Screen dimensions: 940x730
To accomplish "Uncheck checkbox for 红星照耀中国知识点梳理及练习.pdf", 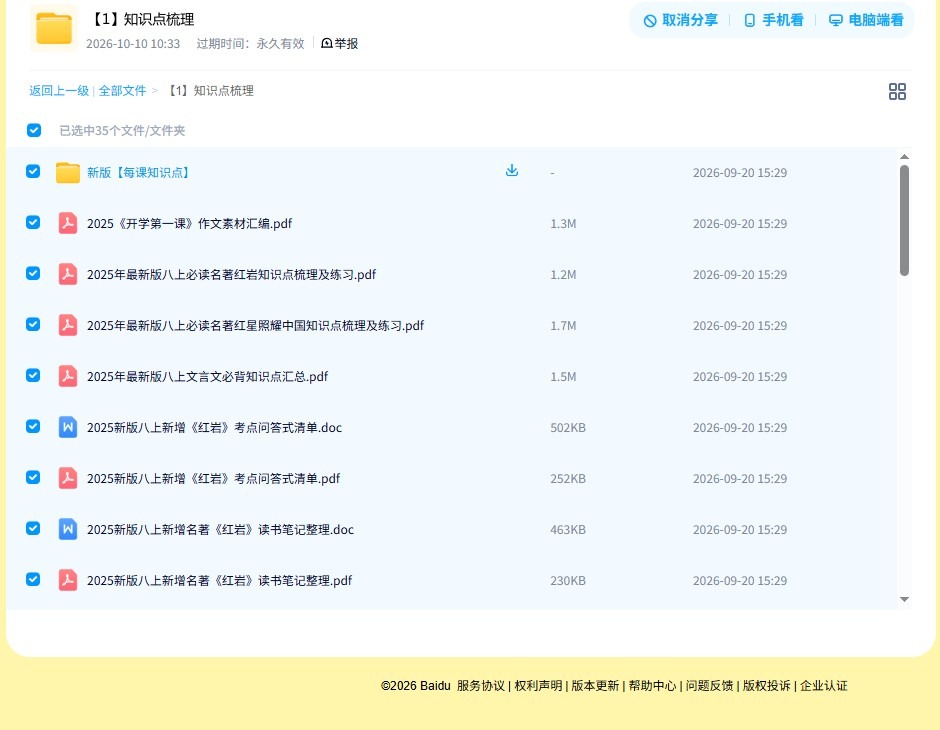I will (x=33, y=324).
